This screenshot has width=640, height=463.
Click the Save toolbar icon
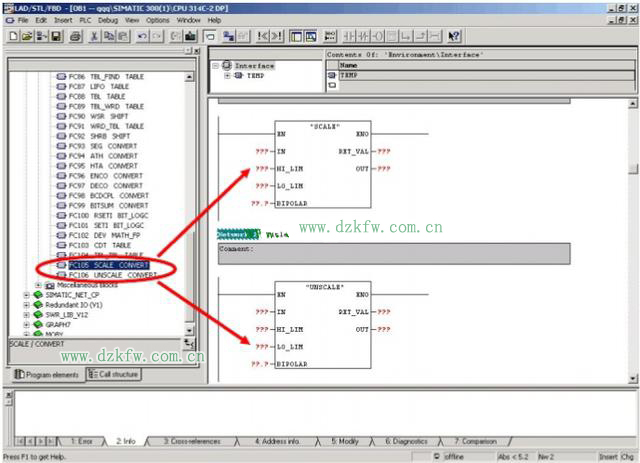click(x=57, y=36)
